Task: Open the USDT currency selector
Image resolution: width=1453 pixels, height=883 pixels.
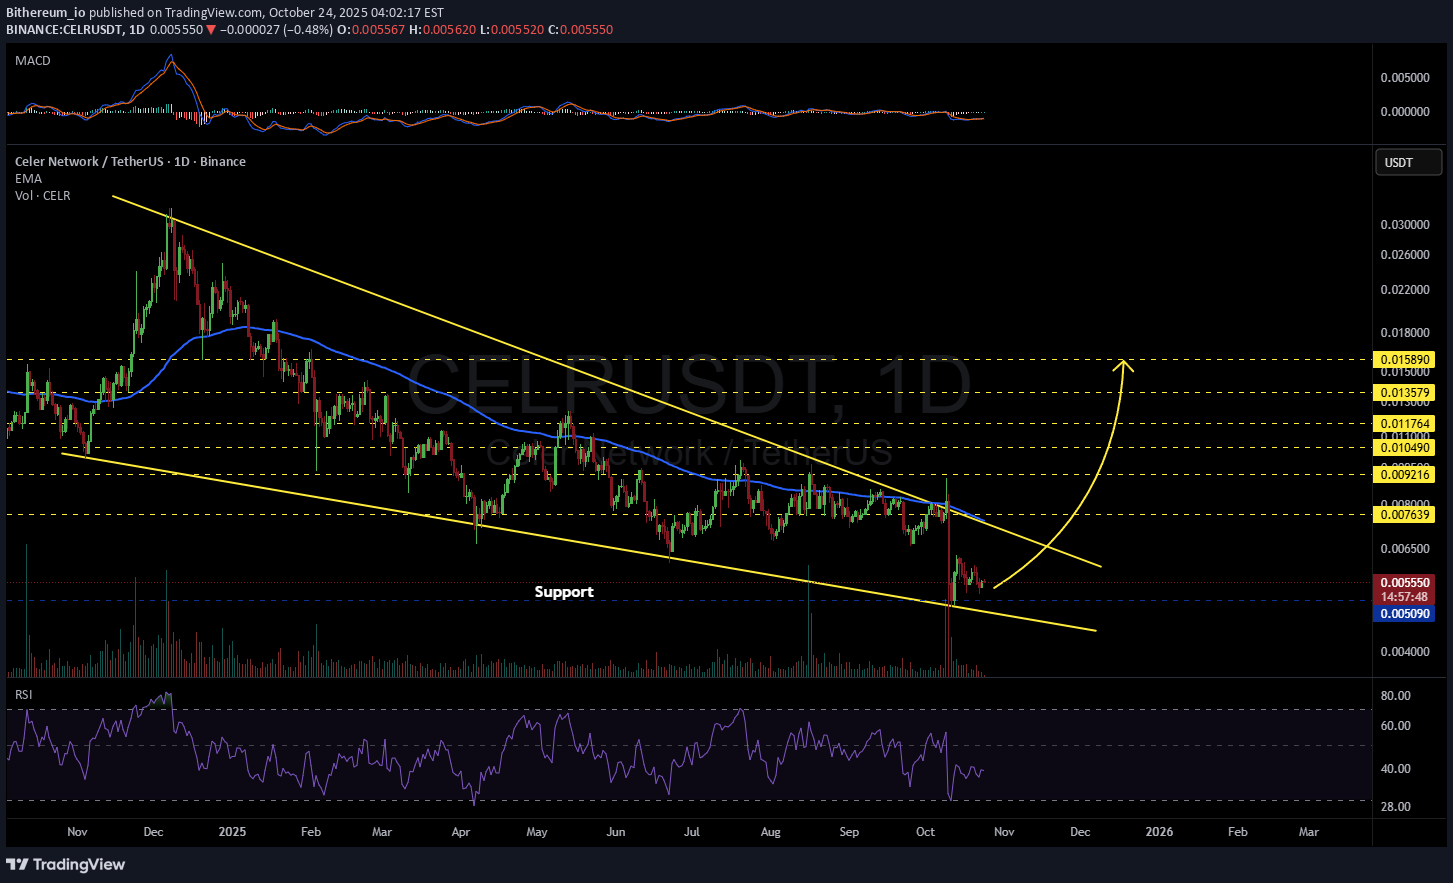Action: [x=1408, y=162]
